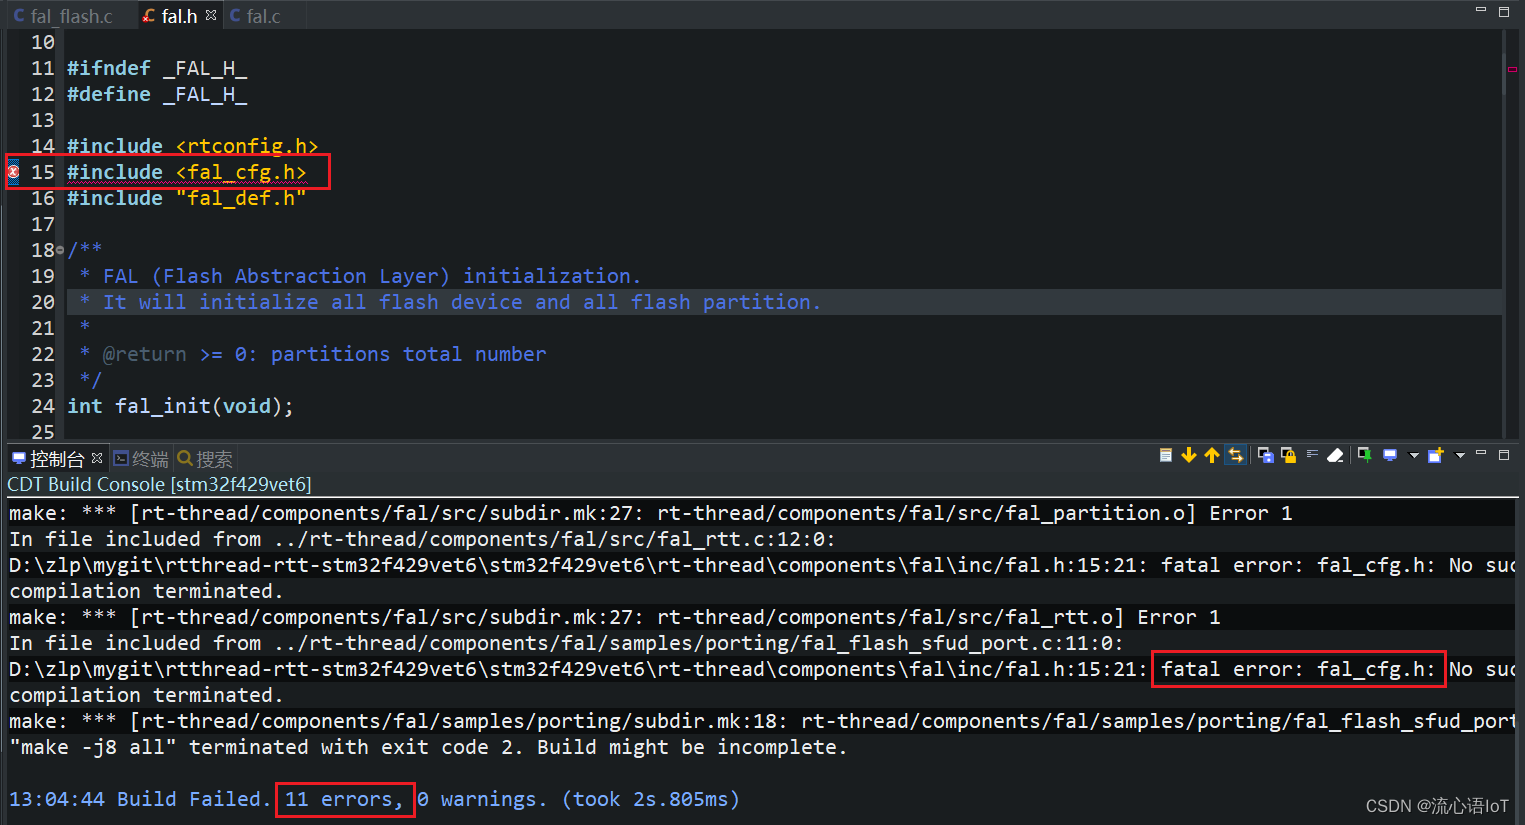Click the 'CDT Build Console [stm32f429vet6]' title
The width and height of the screenshot is (1525, 825).
[x=159, y=484]
